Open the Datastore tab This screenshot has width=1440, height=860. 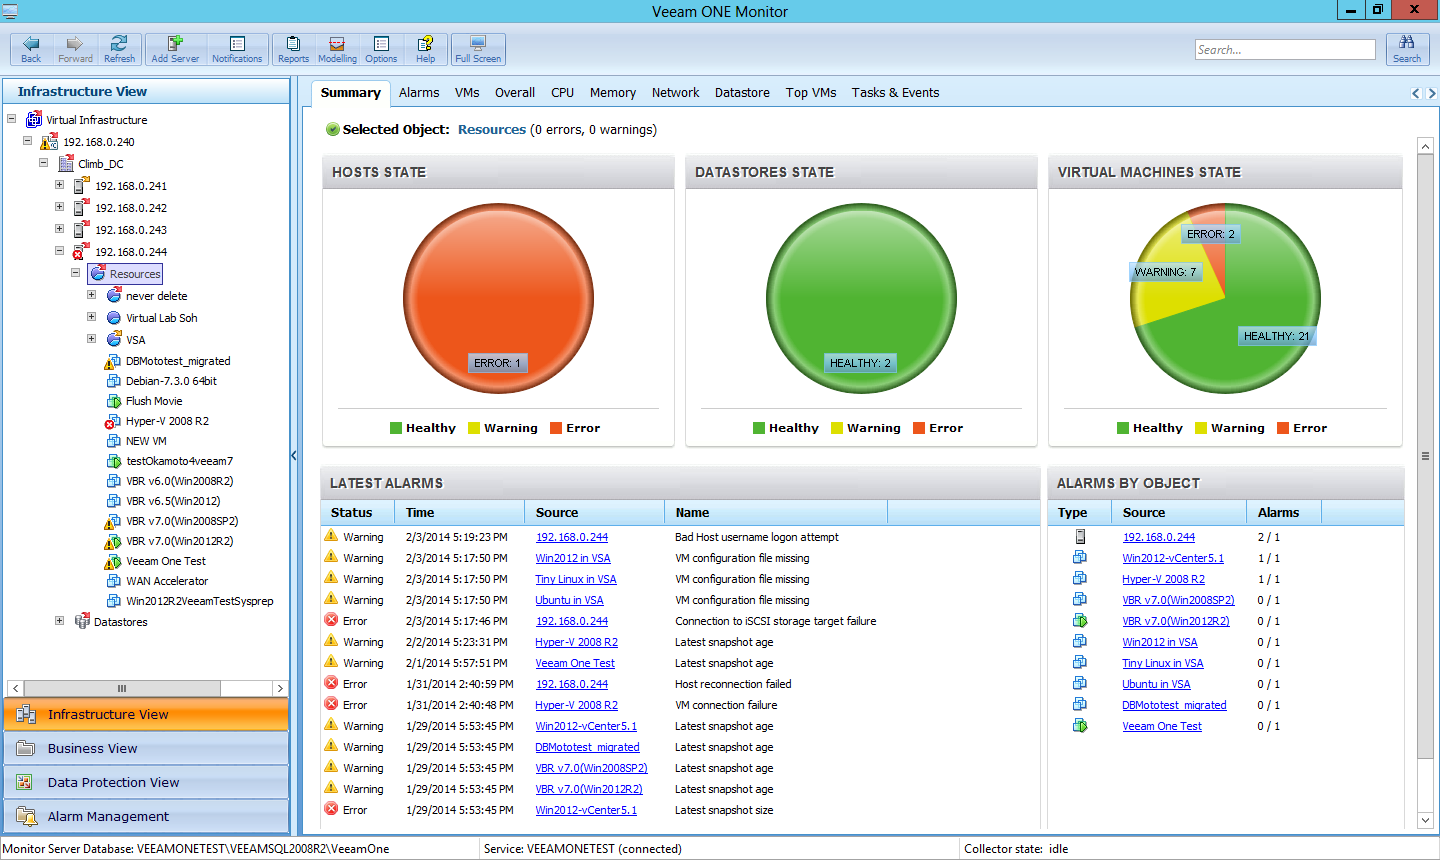tap(742, 92)
